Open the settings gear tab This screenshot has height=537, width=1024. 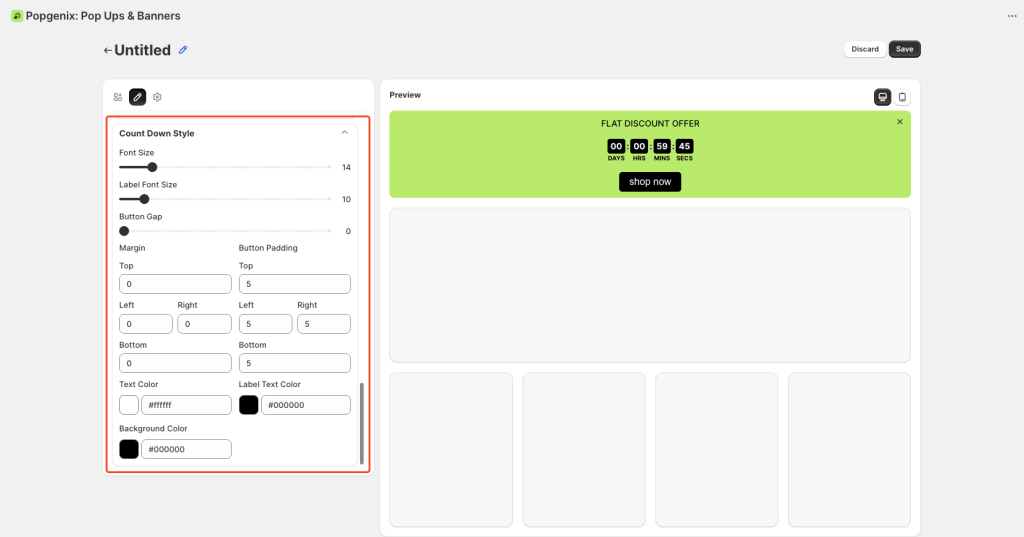click(157, 97)
